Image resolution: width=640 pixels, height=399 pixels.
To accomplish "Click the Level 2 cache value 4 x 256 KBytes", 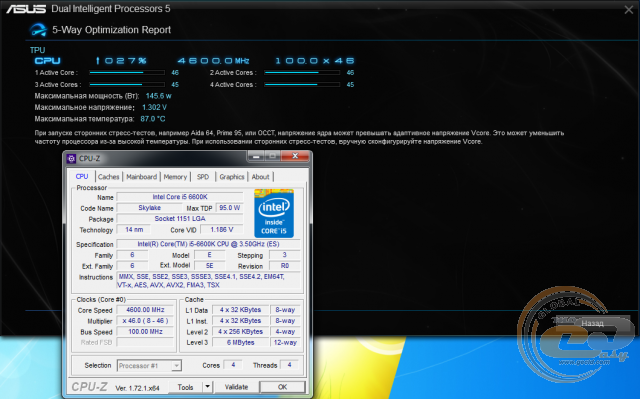I will click(240, 332).
